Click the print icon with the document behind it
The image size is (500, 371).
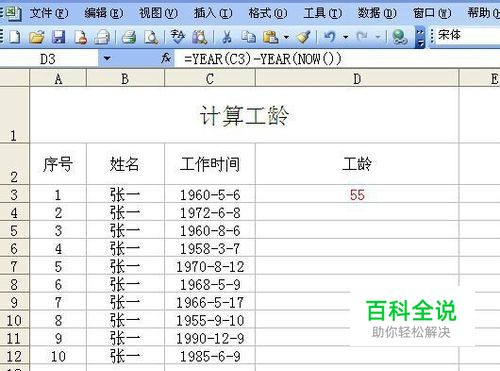click(x=102, y=37)
